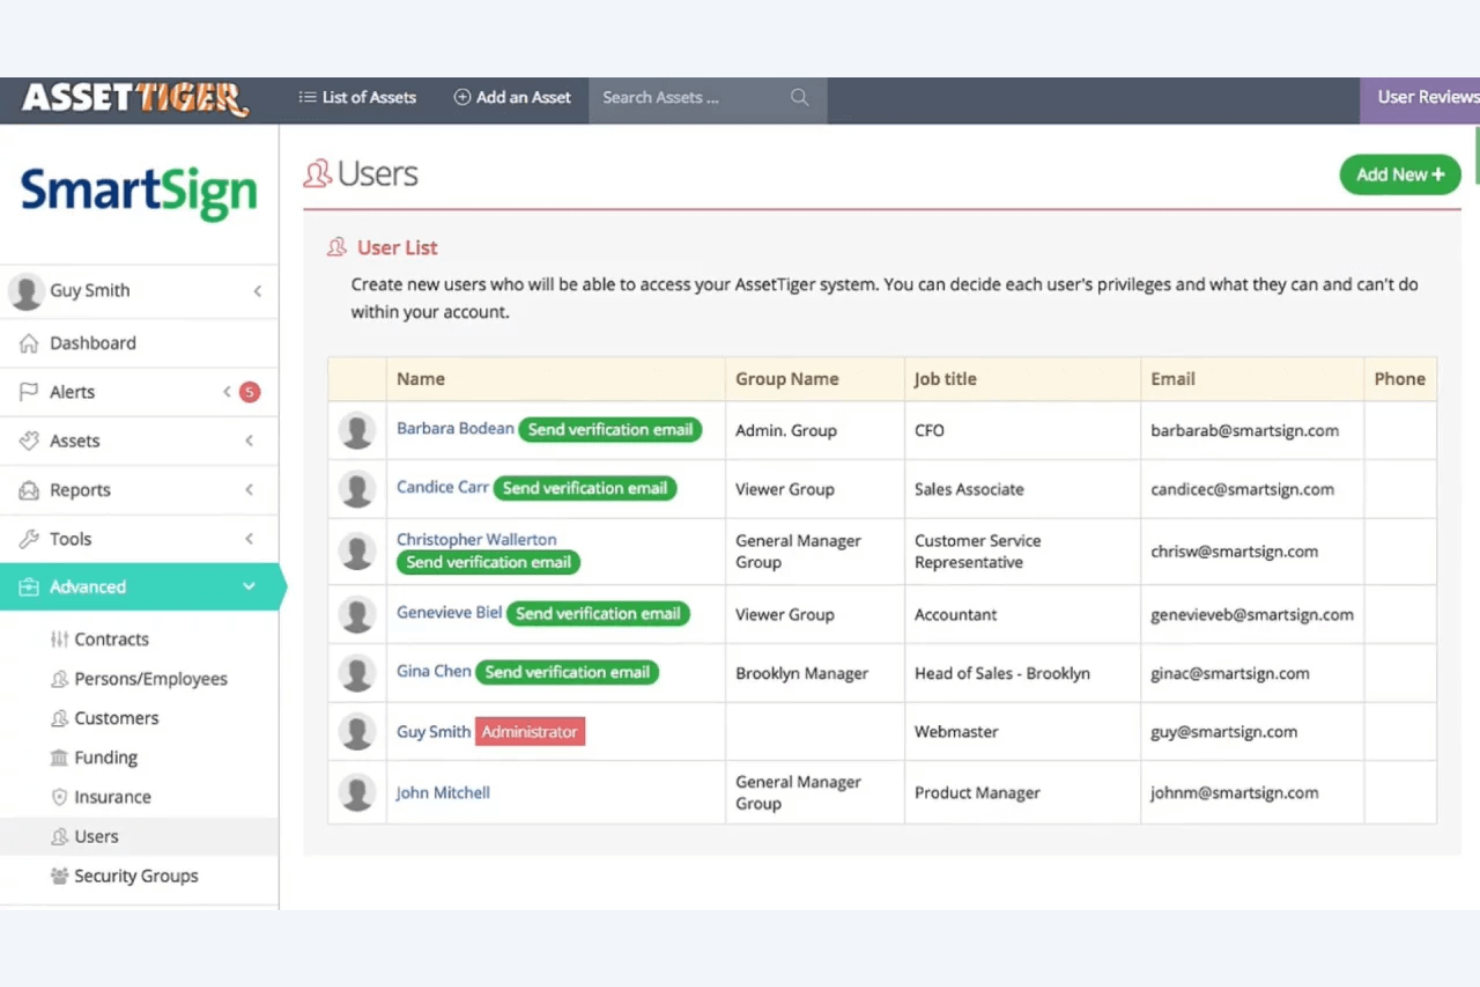Viewport: 1480px width, 987px height.
Task: Click the Contracts icon under Advanced
Action: tap(60, 638)
